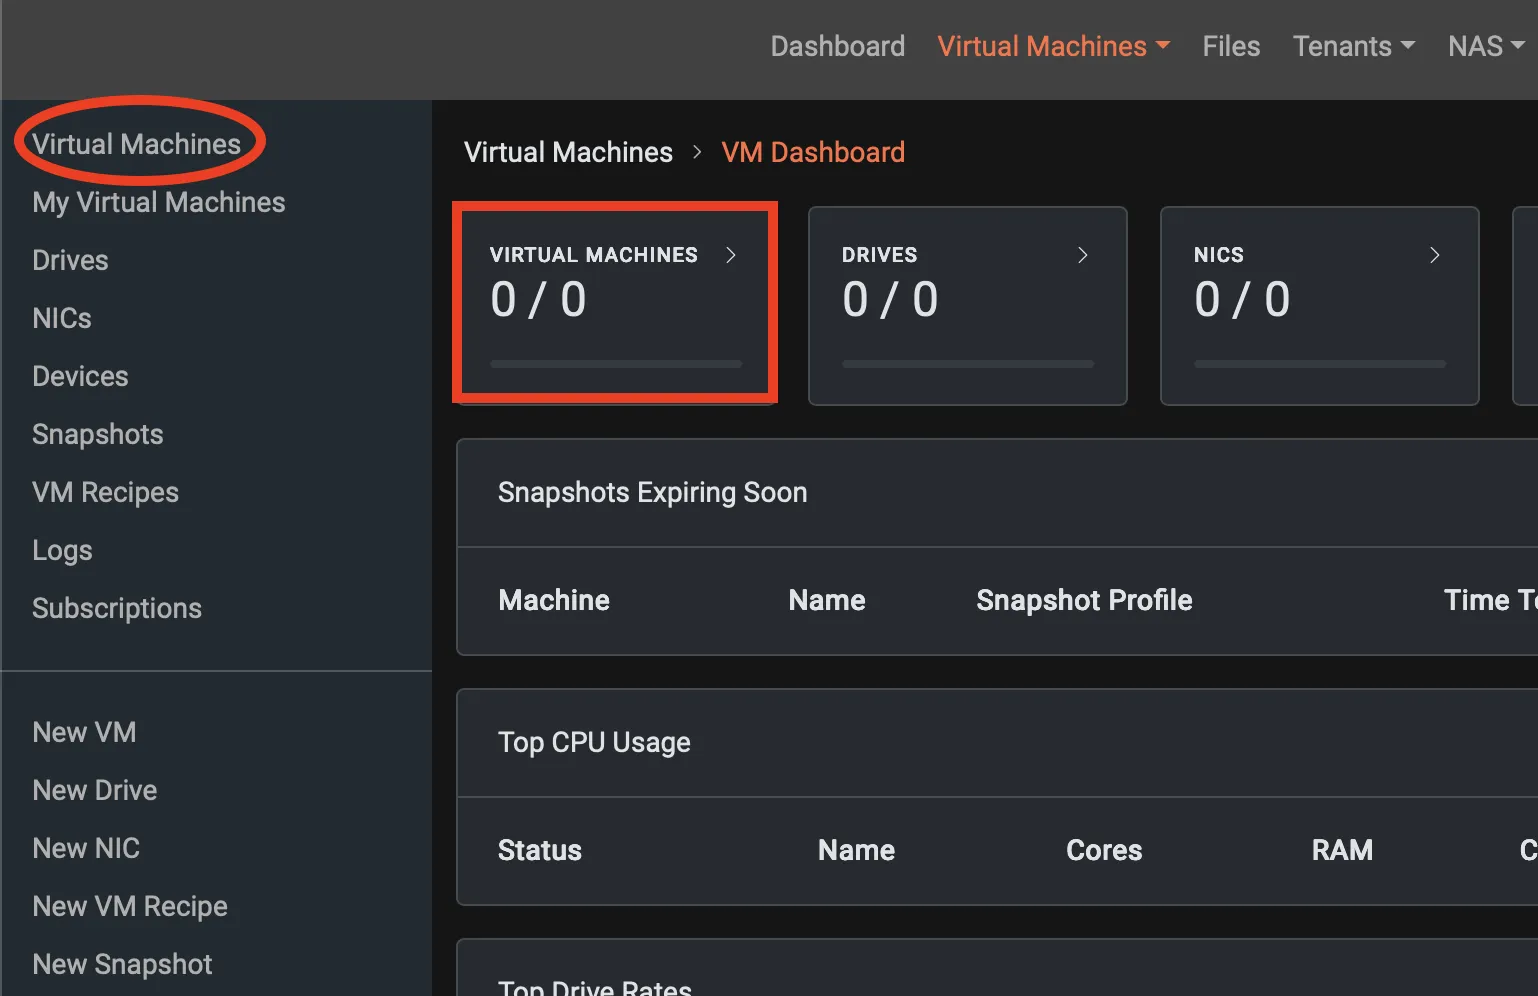The image size is (1538, 996).
Task: Expand the NAS dropdown in the navbar
Action: pos(1486,45)
